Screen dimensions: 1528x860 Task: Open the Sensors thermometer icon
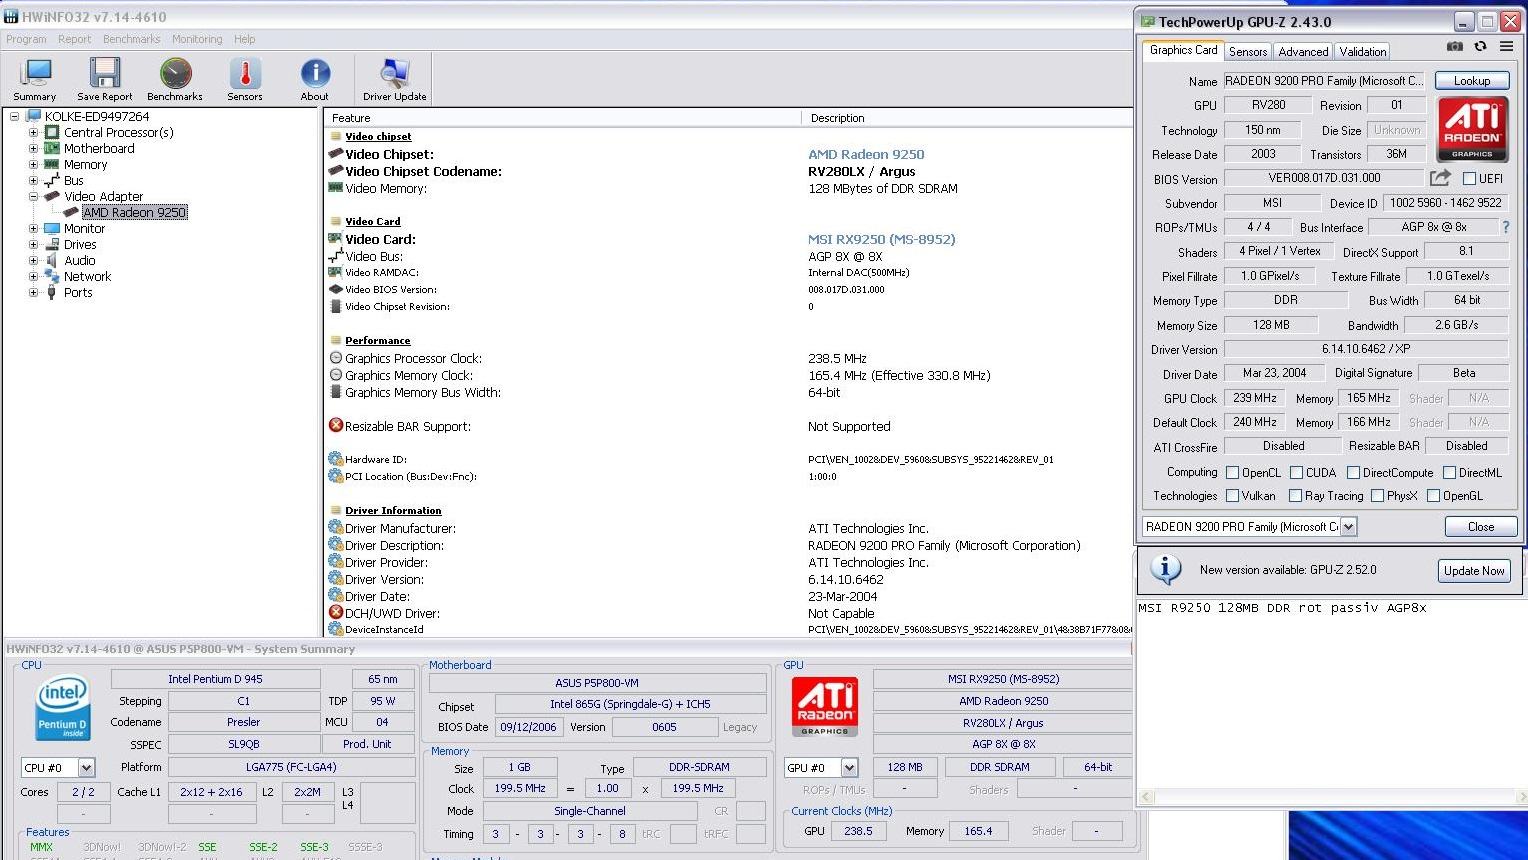tap(245, 79)
